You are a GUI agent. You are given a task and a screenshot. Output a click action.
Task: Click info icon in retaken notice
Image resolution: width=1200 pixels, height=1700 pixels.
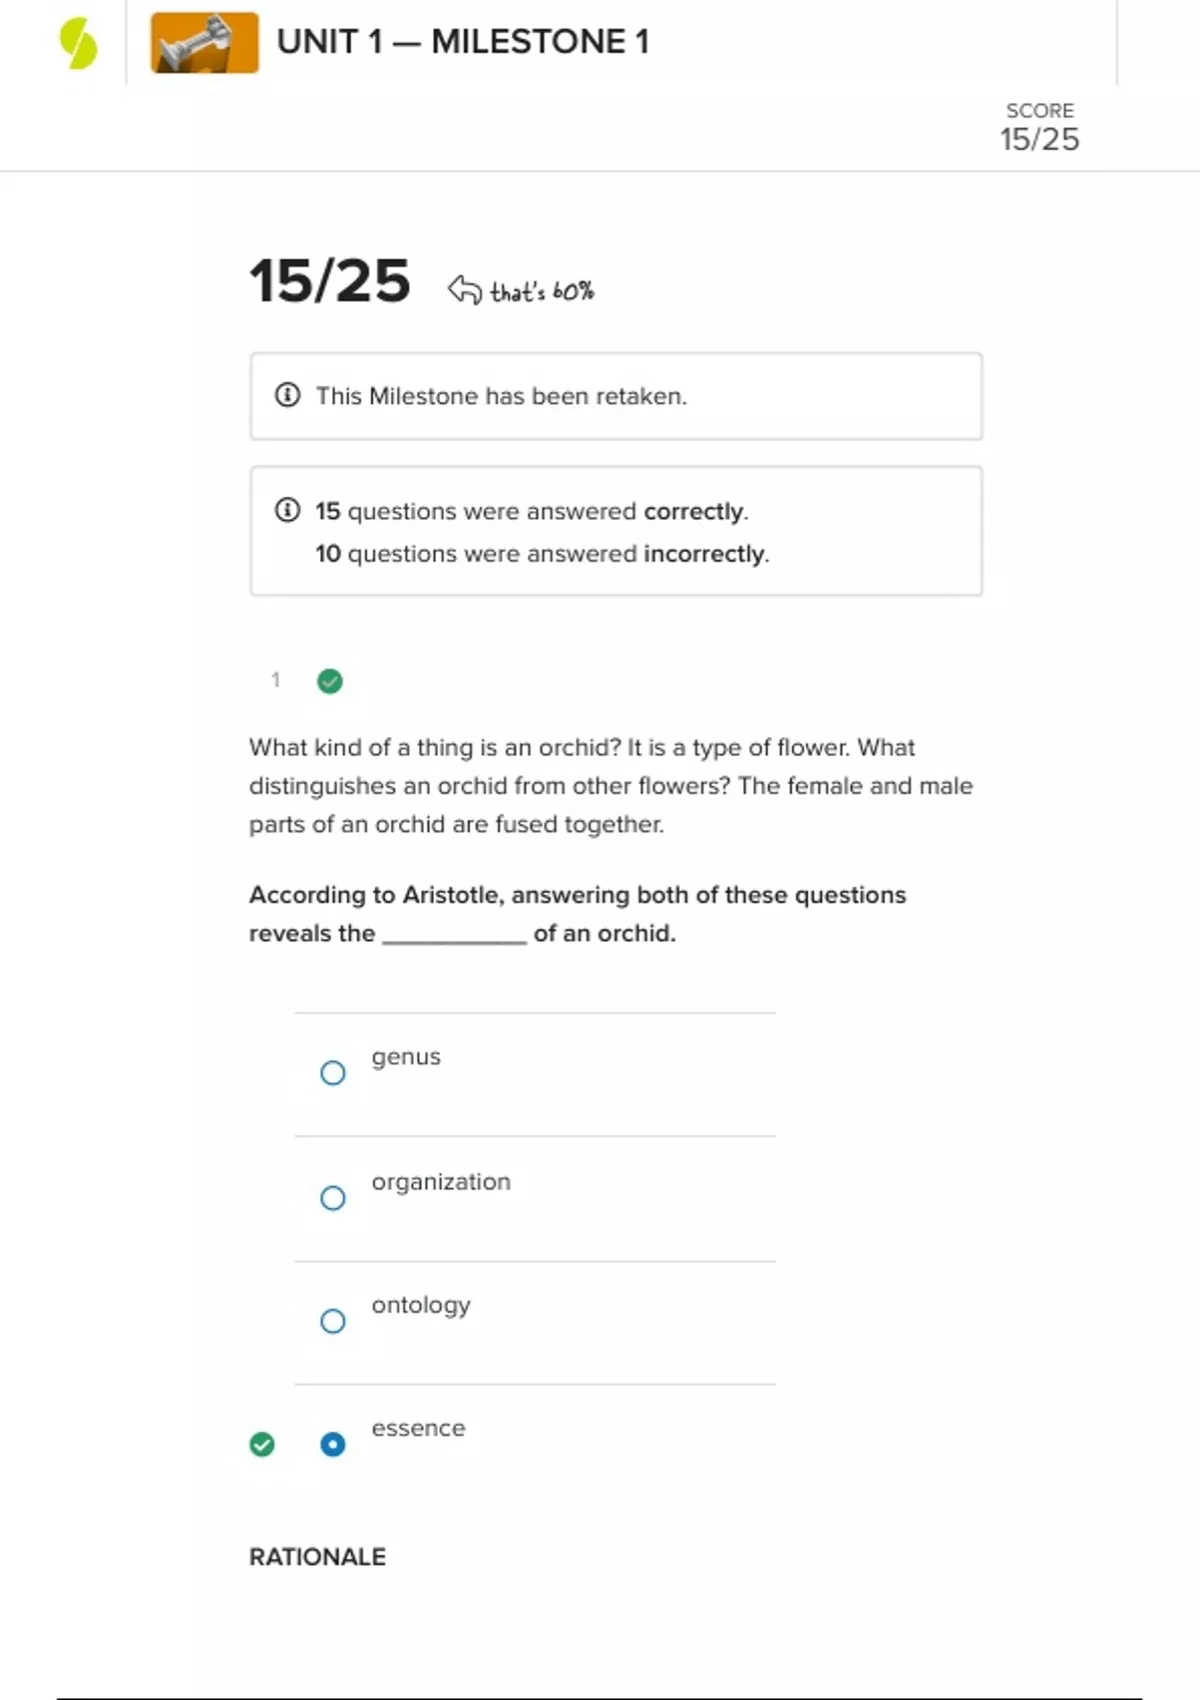point(287,395)
